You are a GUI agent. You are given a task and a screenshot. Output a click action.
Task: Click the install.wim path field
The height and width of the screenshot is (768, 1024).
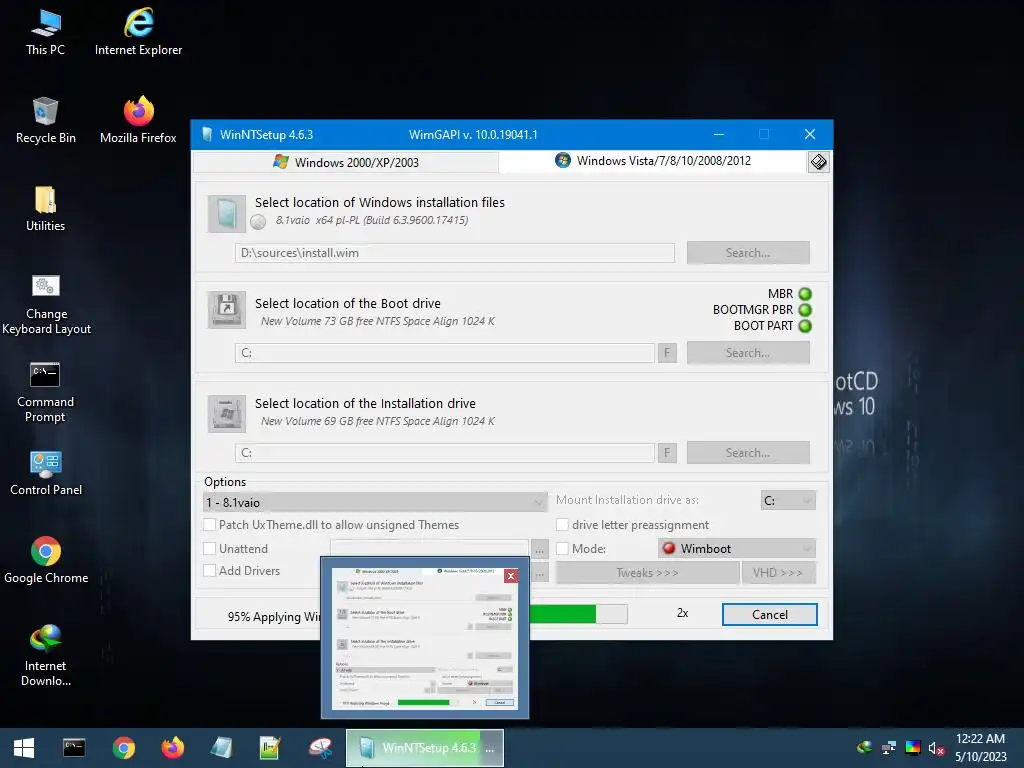(x=455, y=253)
